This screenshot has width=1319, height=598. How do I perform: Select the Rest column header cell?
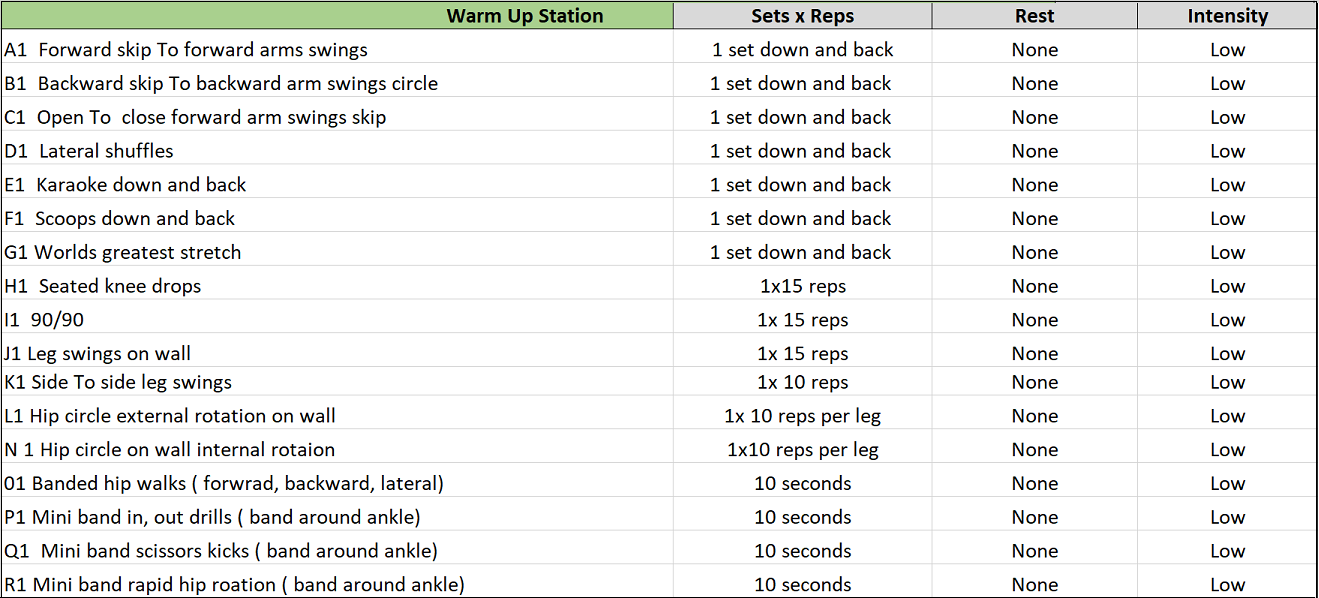1034,16
